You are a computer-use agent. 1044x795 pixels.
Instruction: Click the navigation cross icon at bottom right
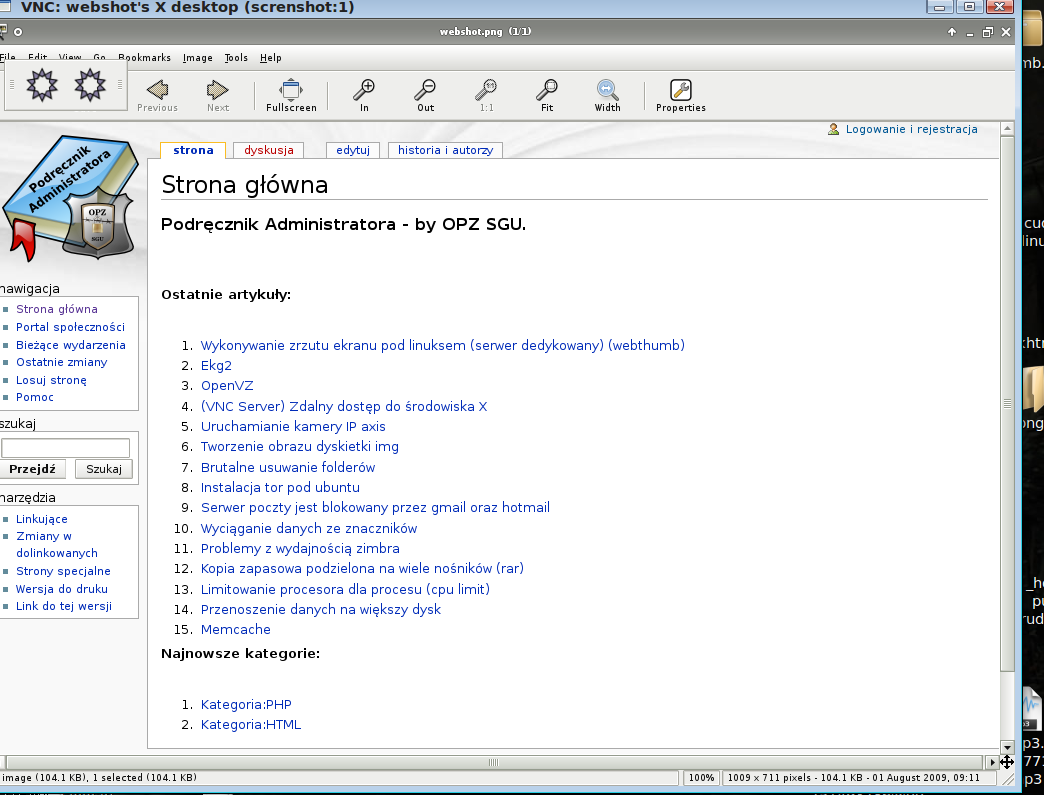click(1006, 762)
